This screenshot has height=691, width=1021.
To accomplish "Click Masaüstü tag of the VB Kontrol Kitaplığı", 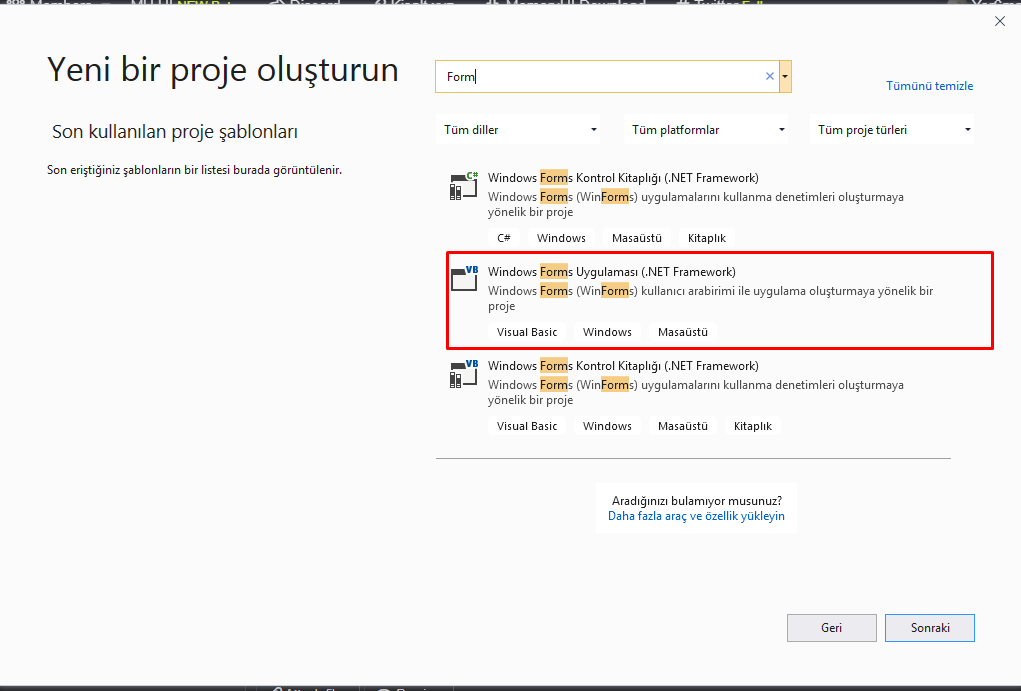I will (682, 426).
